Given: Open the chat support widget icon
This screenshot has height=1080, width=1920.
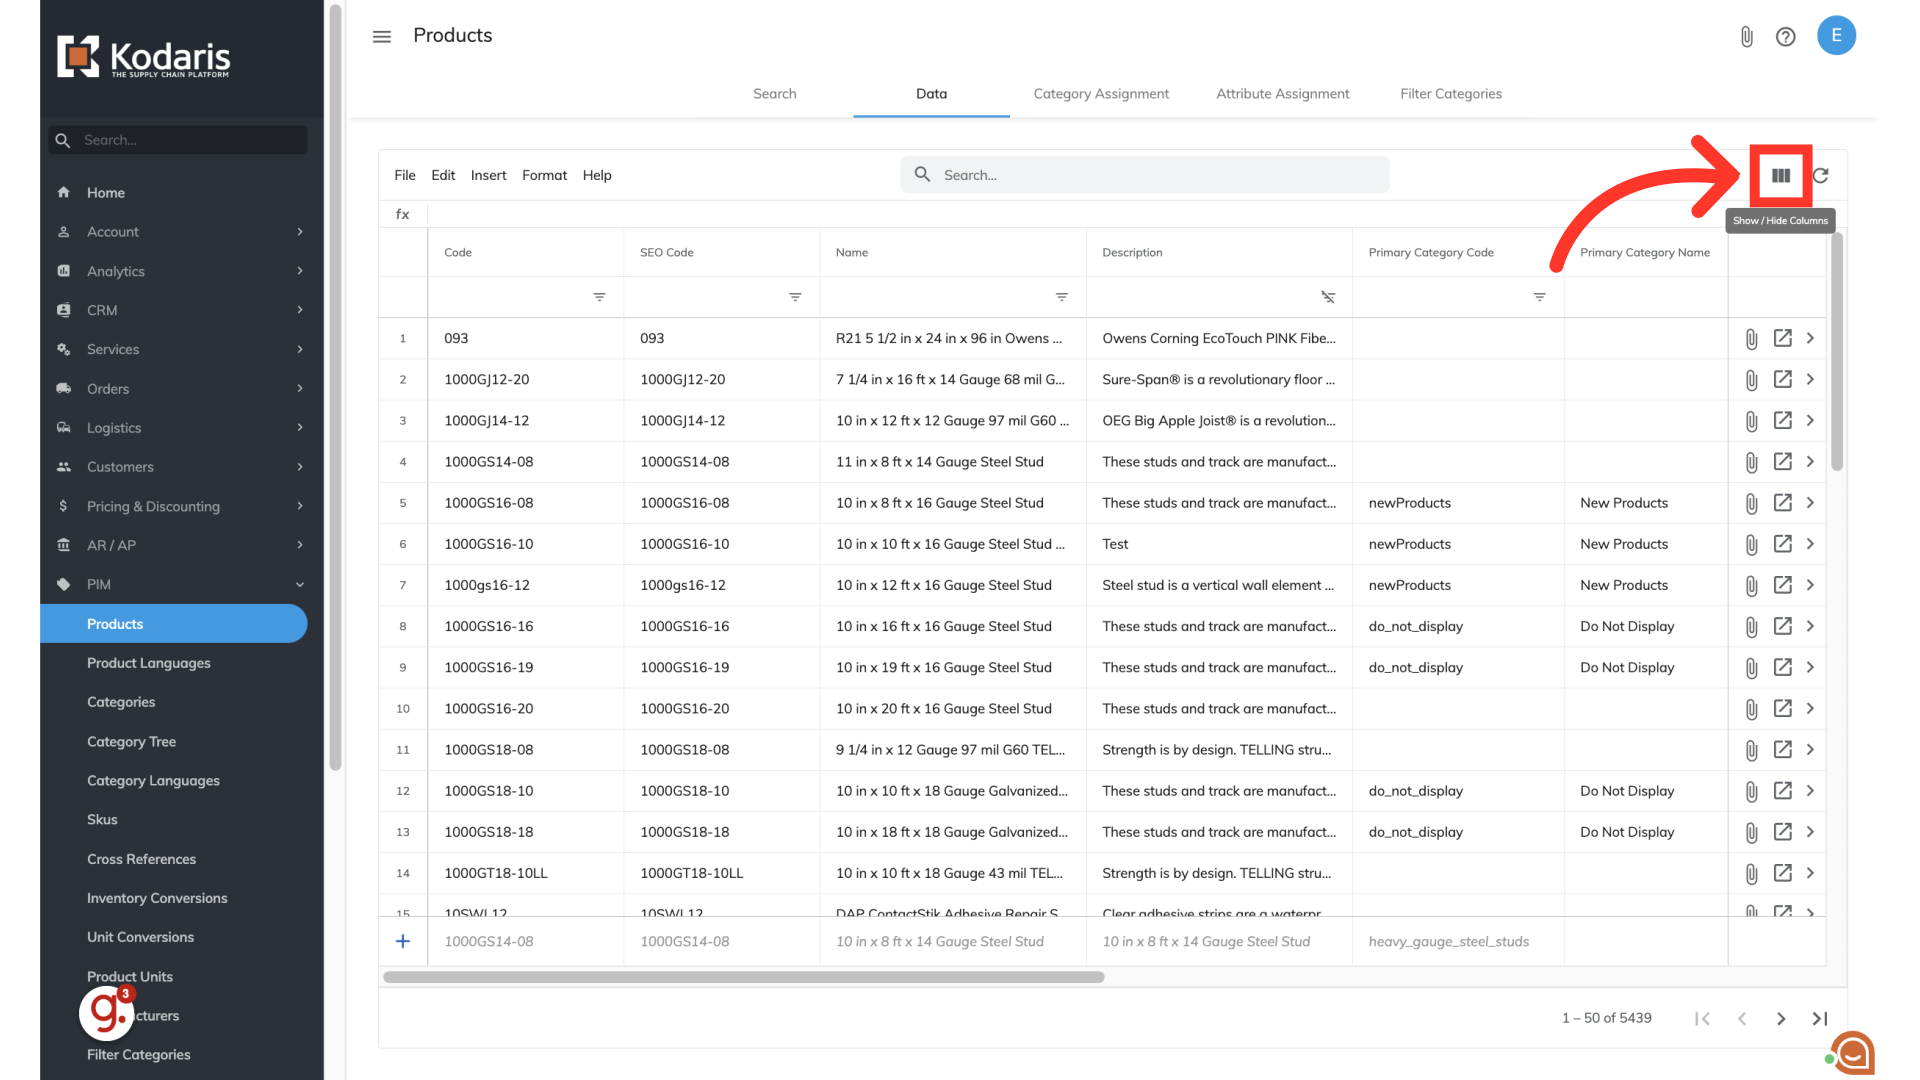Looking at the screenshot, I should (x=1853, y=1053).
